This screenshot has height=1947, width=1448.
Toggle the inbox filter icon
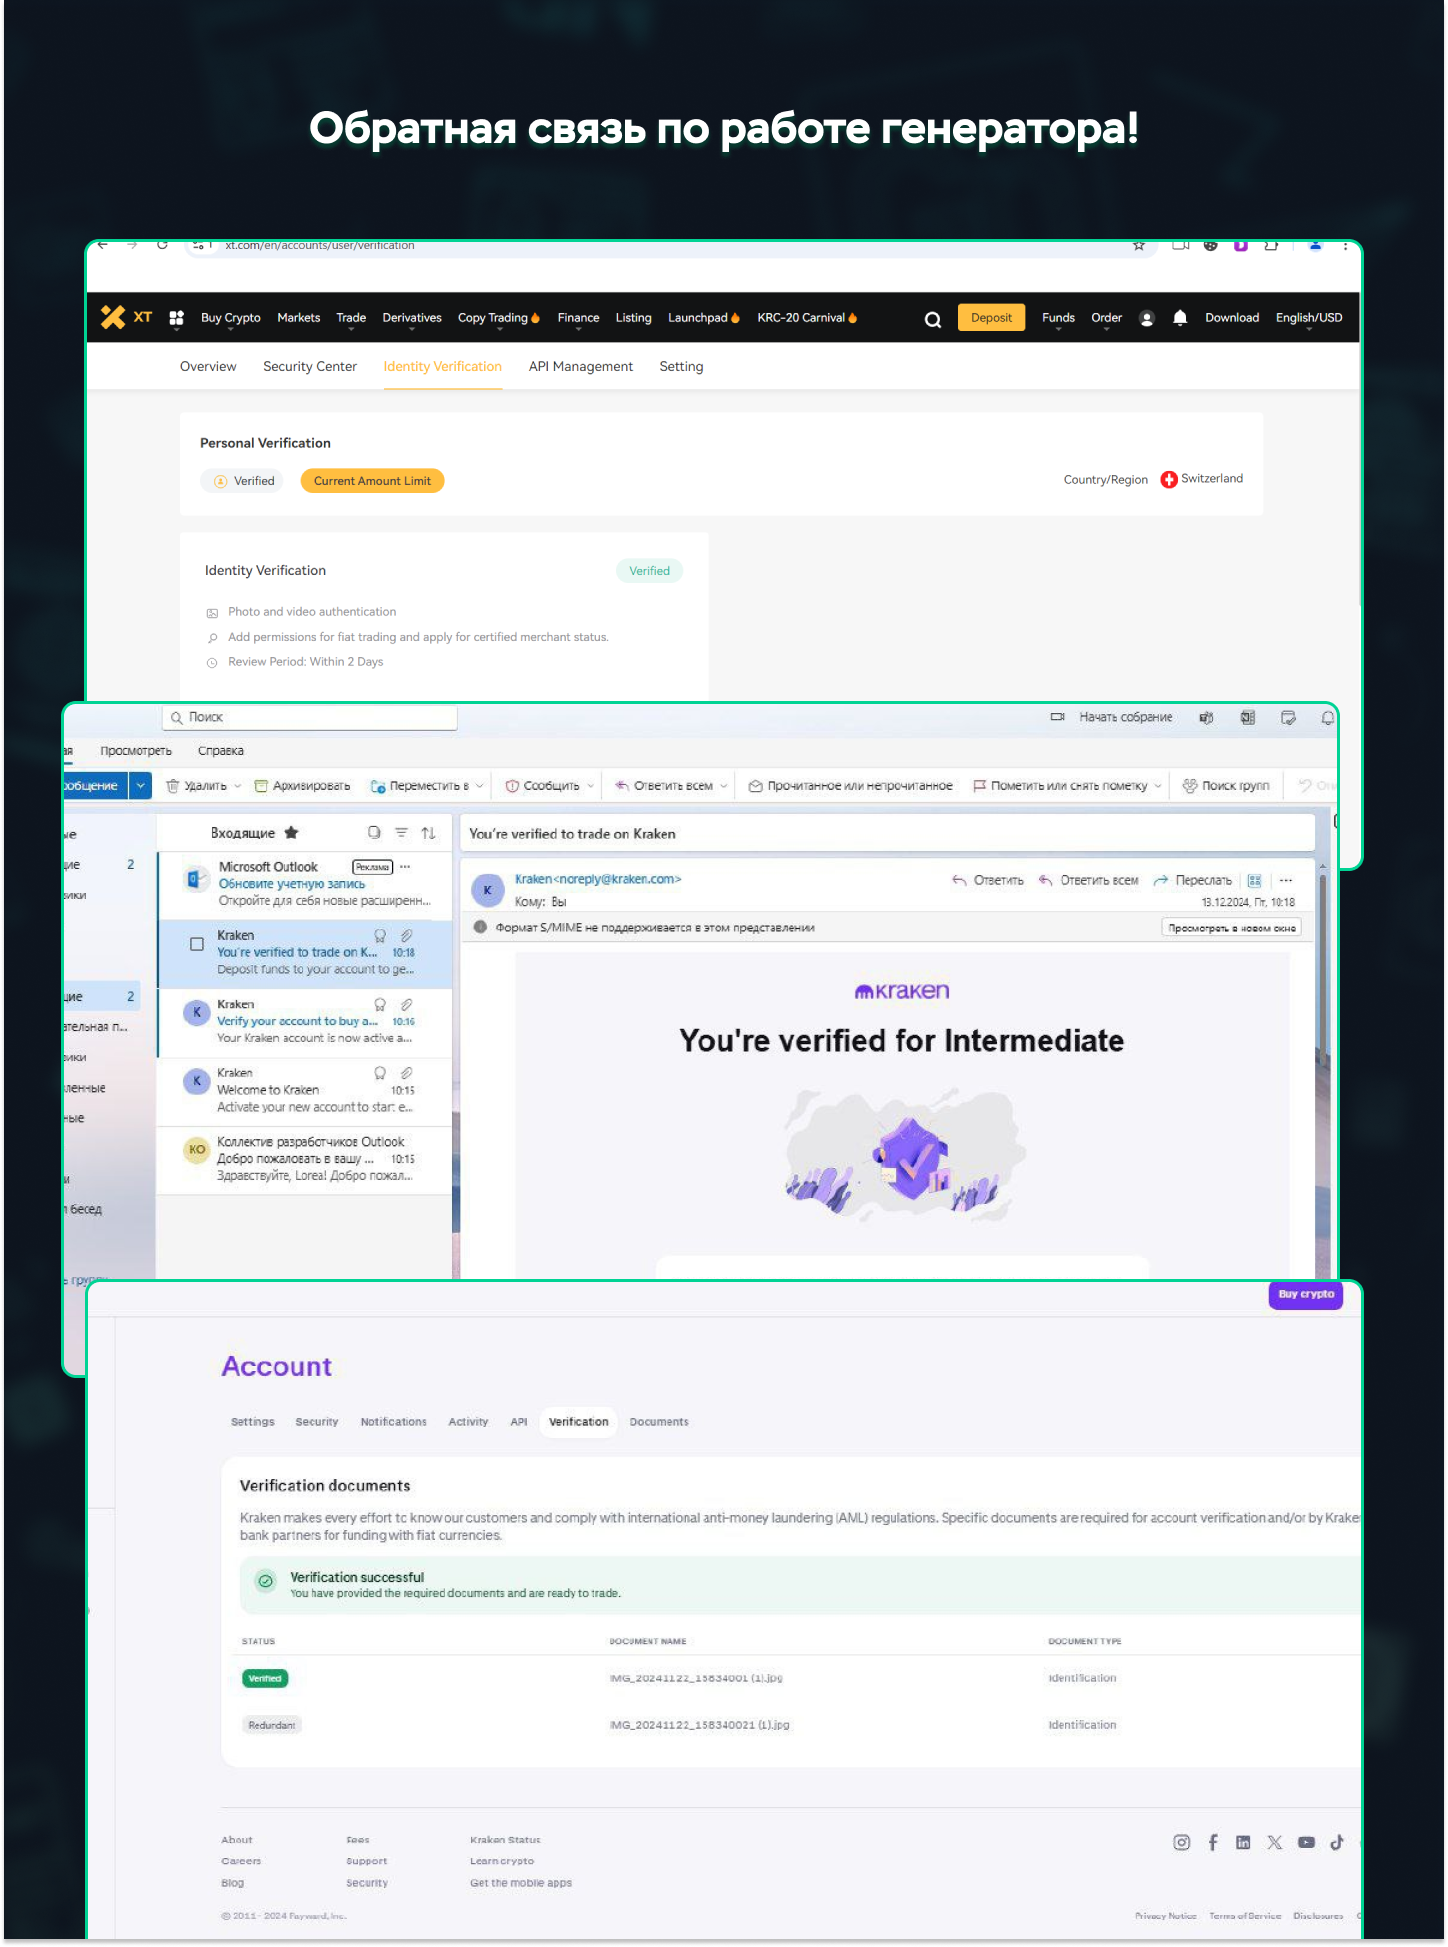(401, 833)
